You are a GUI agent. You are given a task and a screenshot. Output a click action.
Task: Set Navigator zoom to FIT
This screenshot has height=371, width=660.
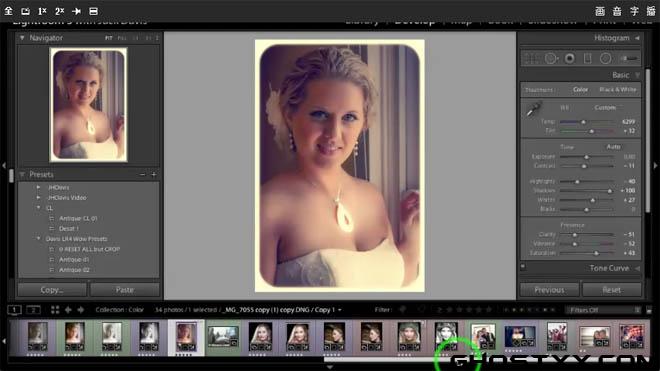(109, 38)
